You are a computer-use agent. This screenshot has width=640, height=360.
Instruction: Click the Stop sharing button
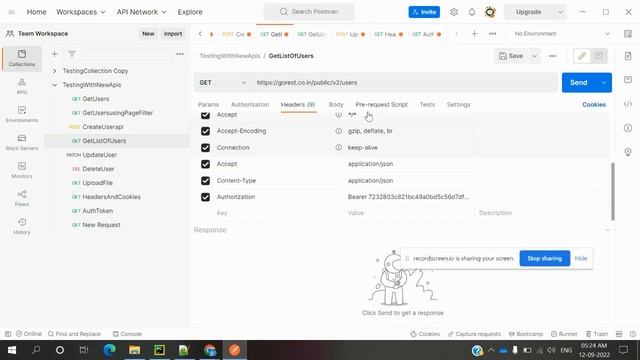[544, 258]
